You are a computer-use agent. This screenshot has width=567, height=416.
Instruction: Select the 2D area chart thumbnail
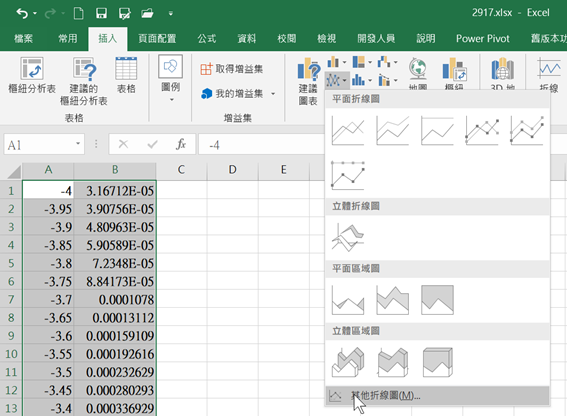click(348, 300)
